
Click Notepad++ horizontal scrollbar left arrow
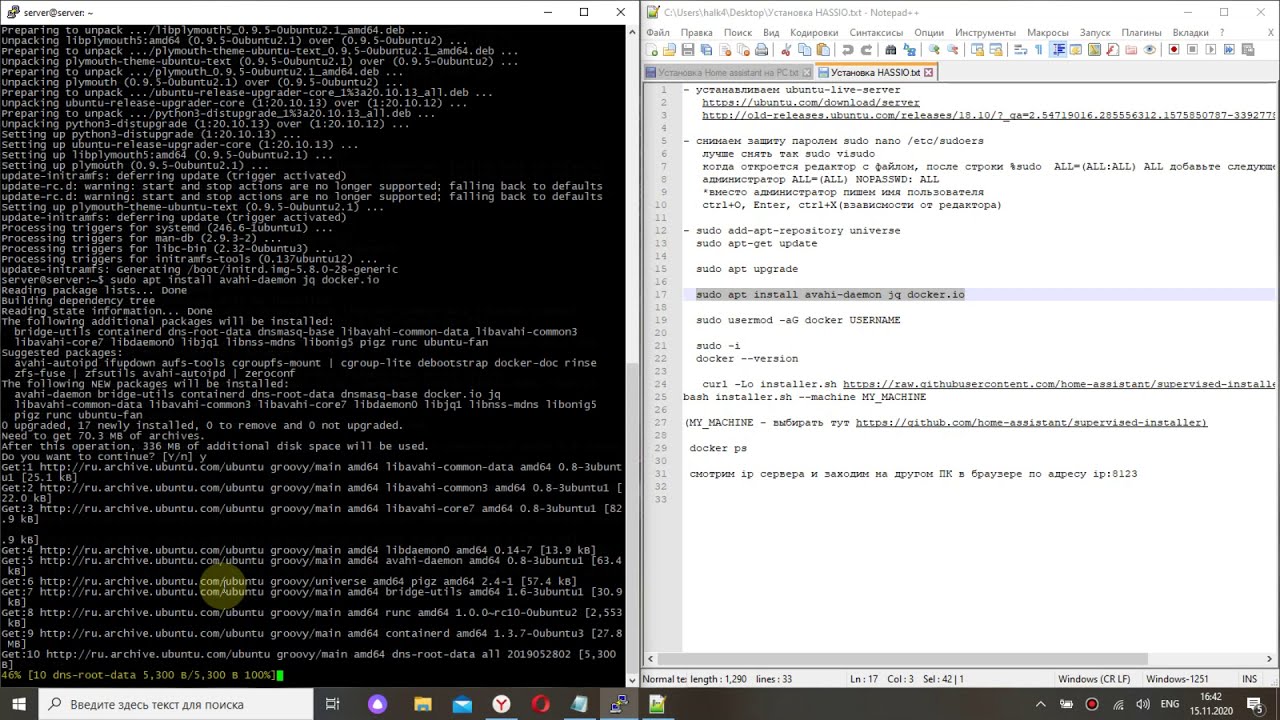(x=650, y=658)
